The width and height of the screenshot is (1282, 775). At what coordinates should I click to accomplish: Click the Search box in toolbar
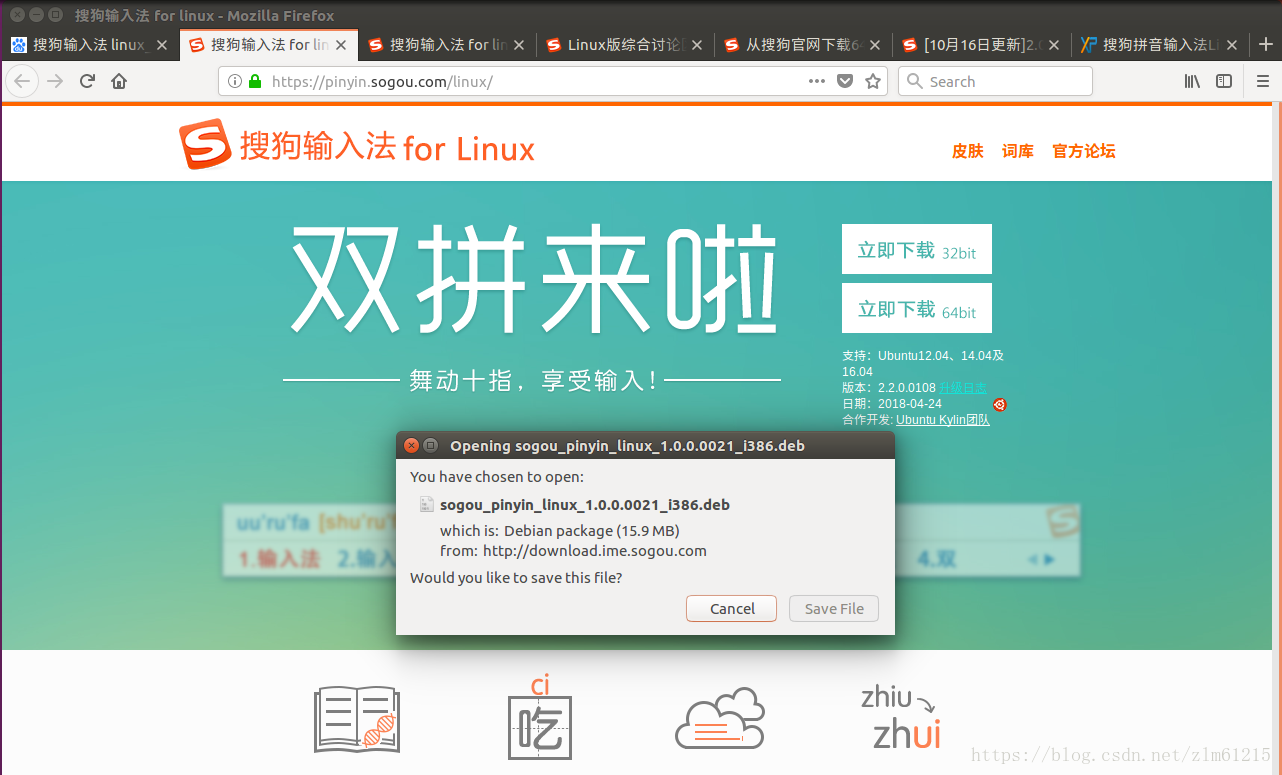[995, 81]
